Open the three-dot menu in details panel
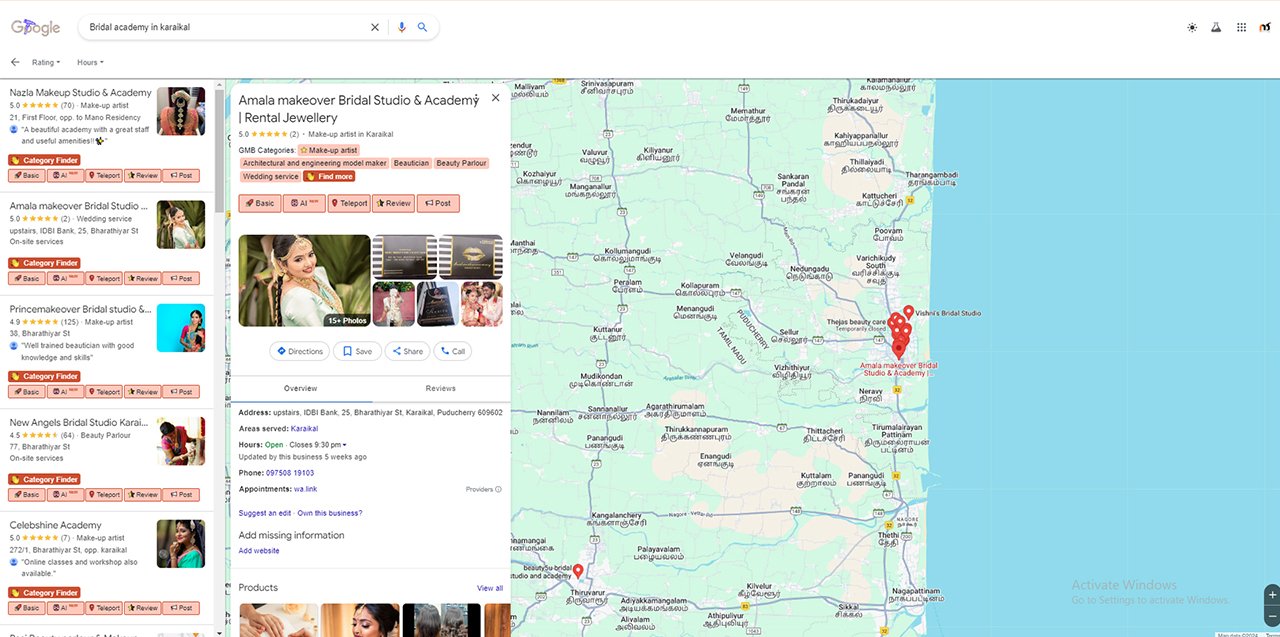 pyautogui.click(x=476, y=98)
